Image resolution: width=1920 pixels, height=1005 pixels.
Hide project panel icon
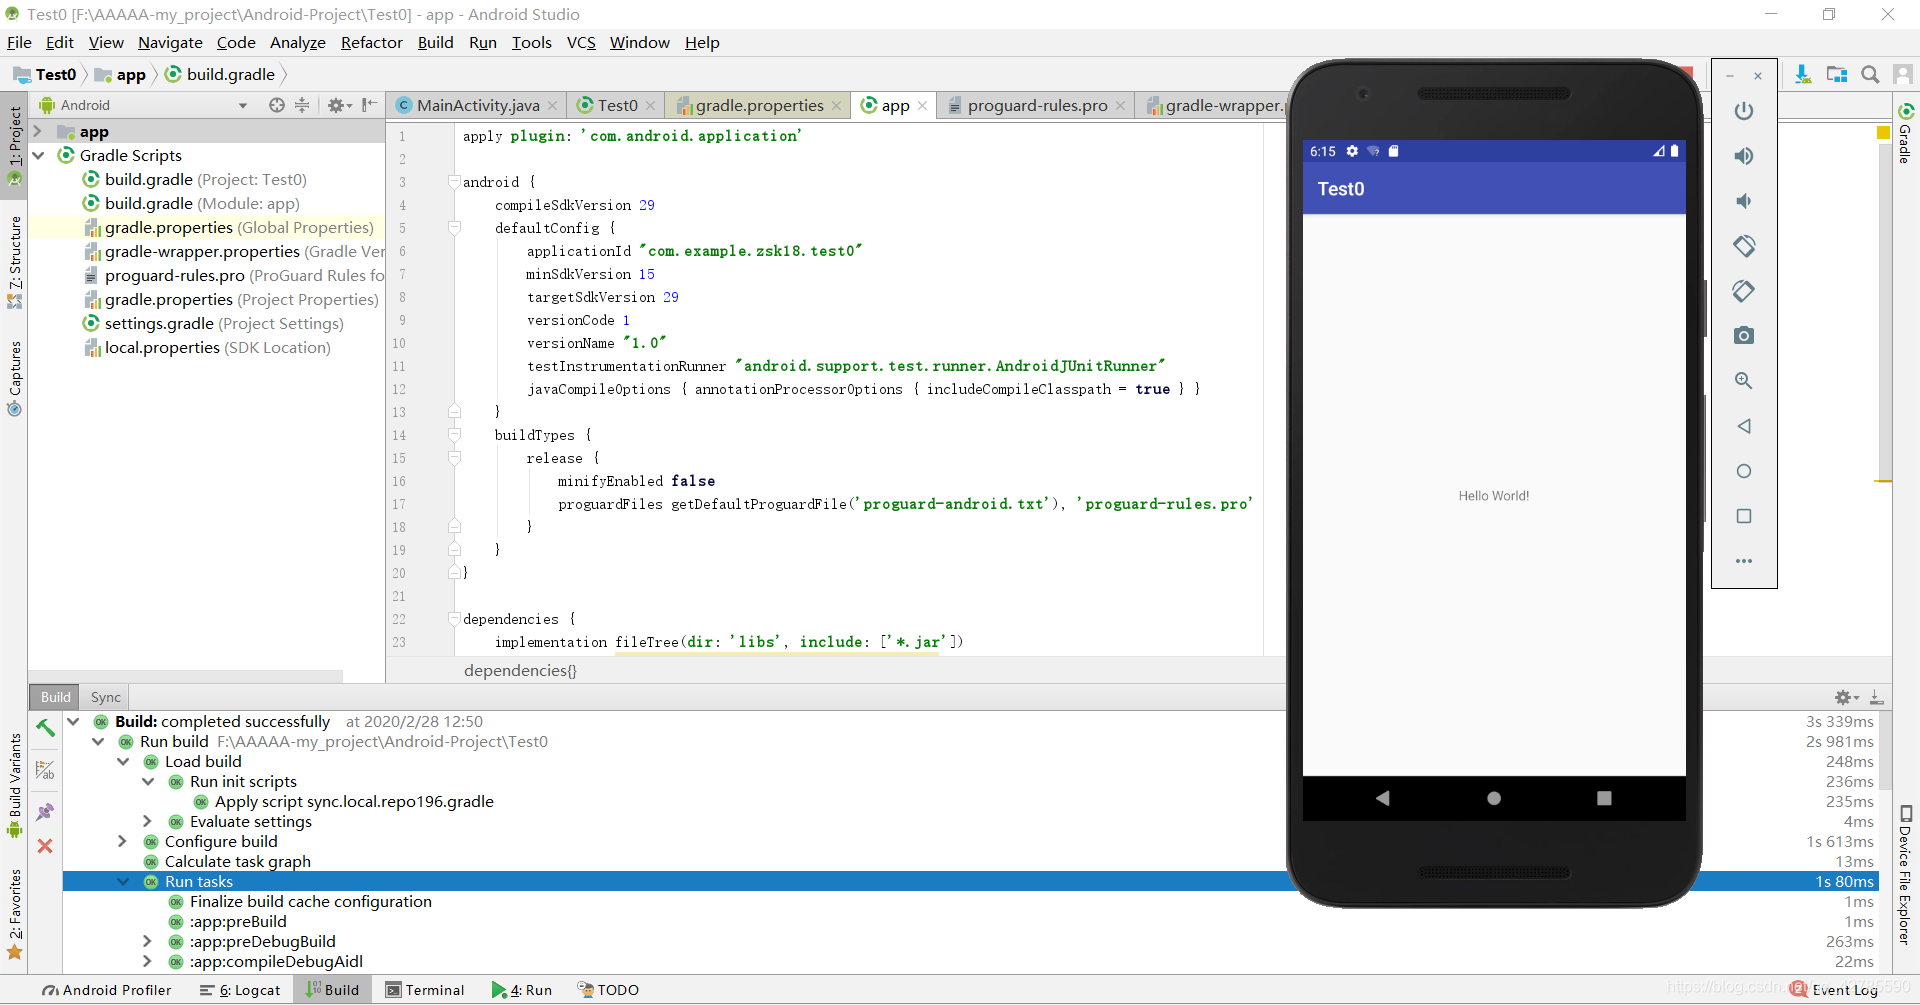pyautogui.click(x=370, y=105)
